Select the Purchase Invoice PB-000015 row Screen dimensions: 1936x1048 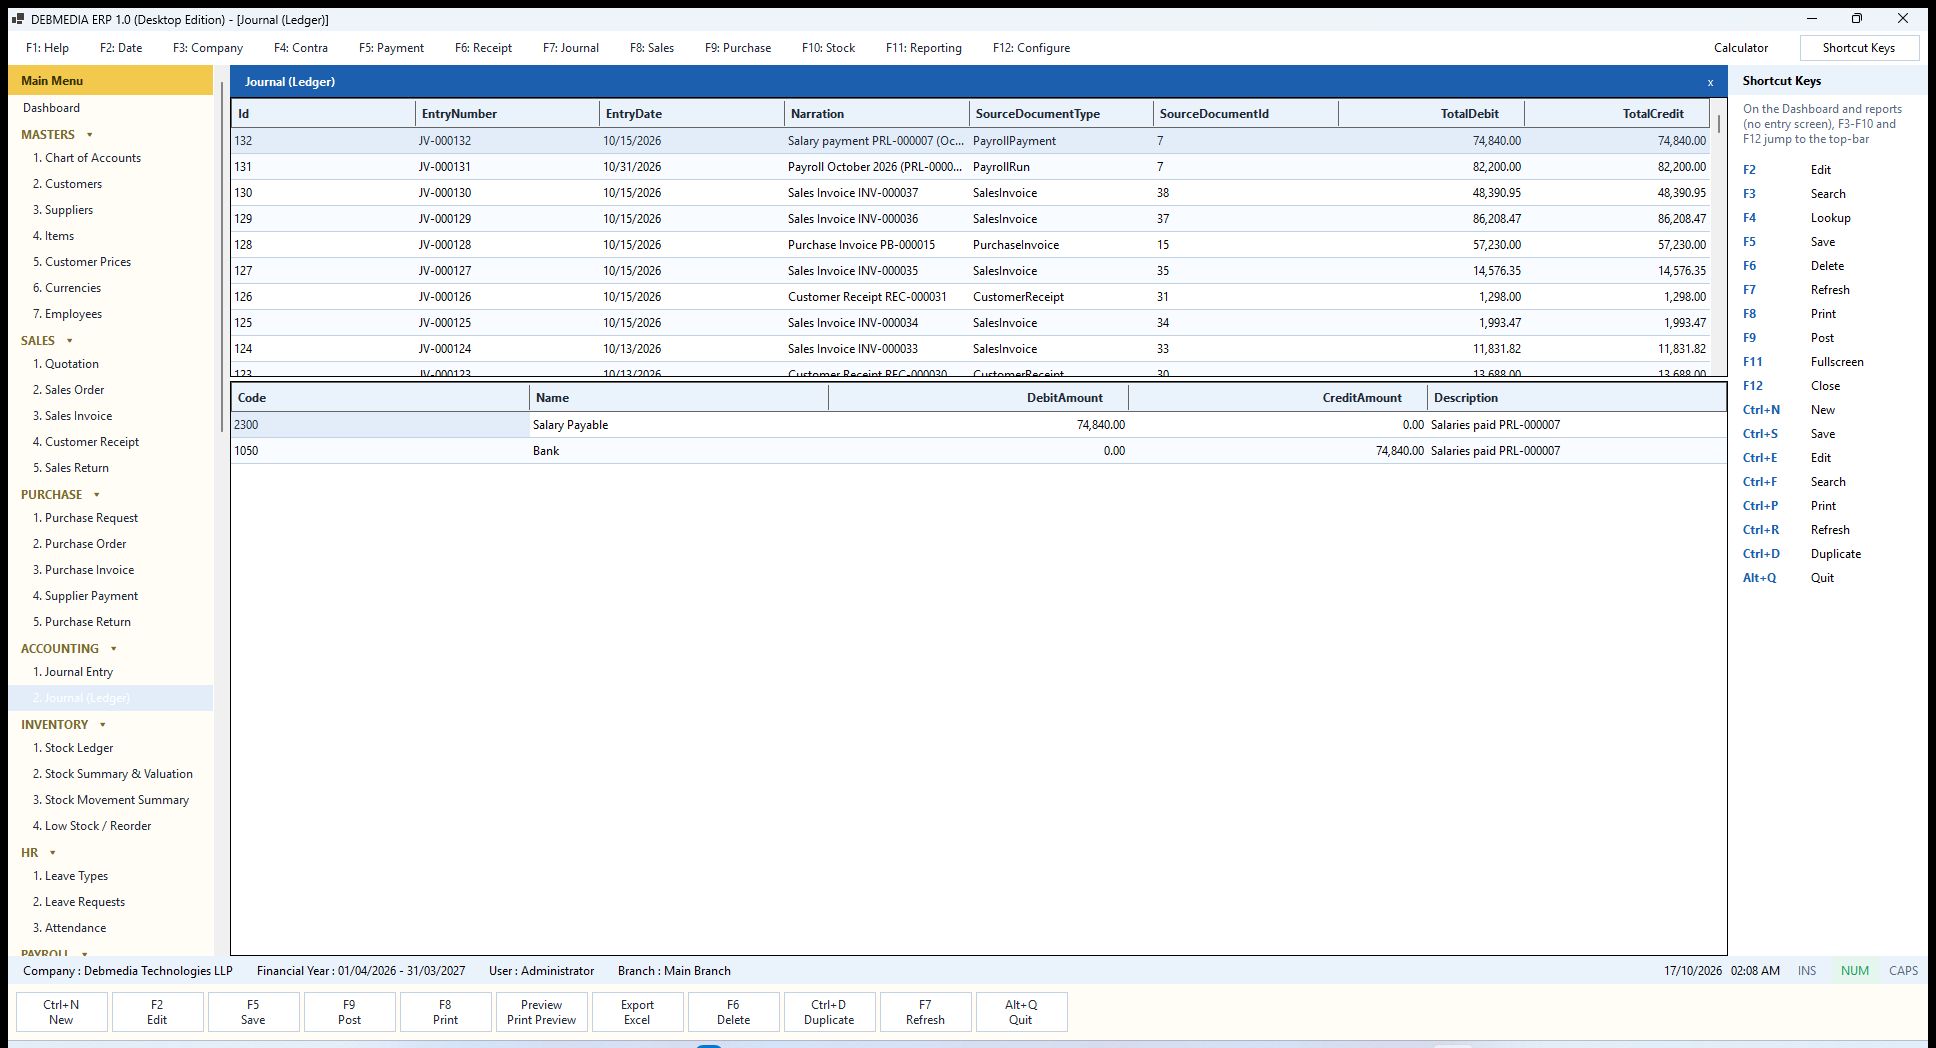coord(970,245)
